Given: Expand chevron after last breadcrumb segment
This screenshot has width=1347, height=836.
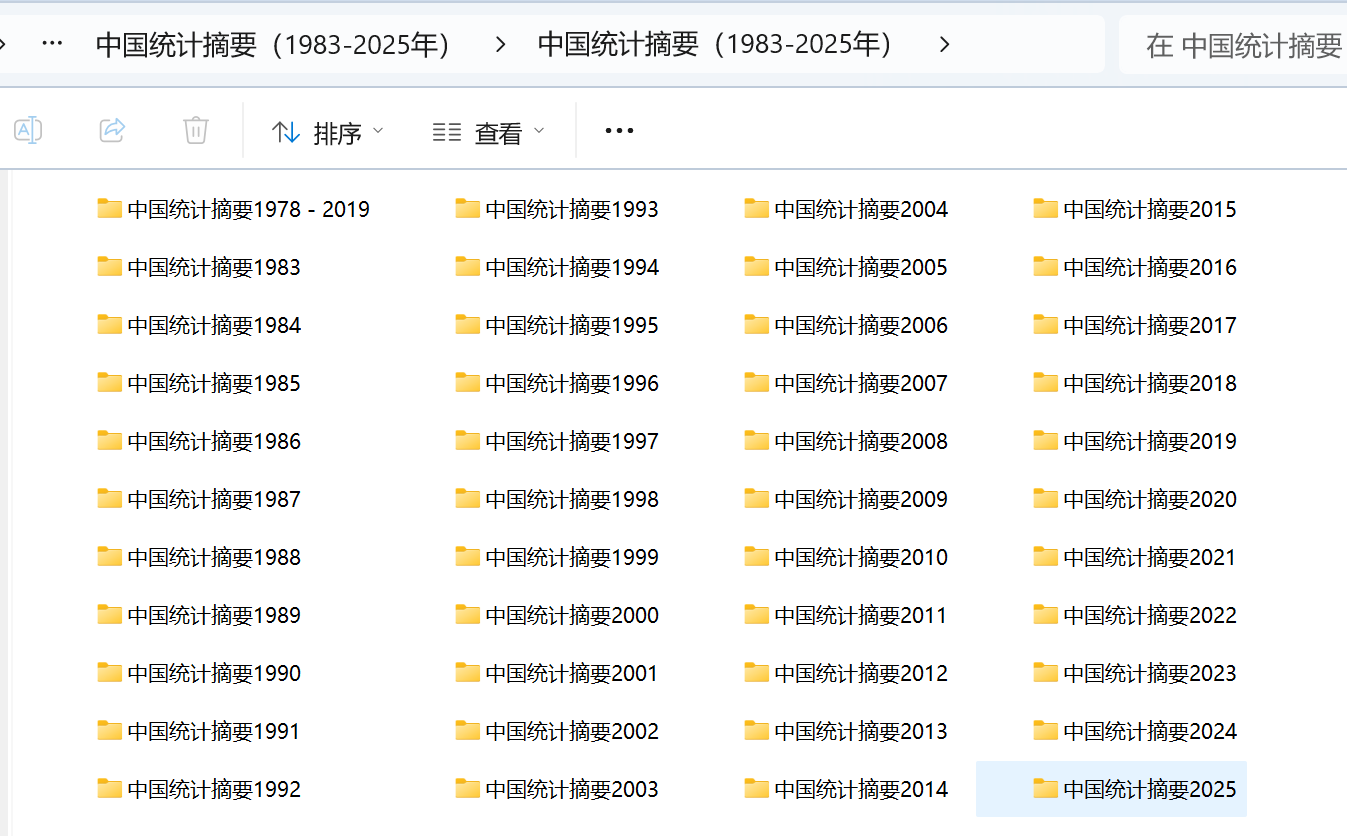Looking at the screenshot, I should pos(944,44).
